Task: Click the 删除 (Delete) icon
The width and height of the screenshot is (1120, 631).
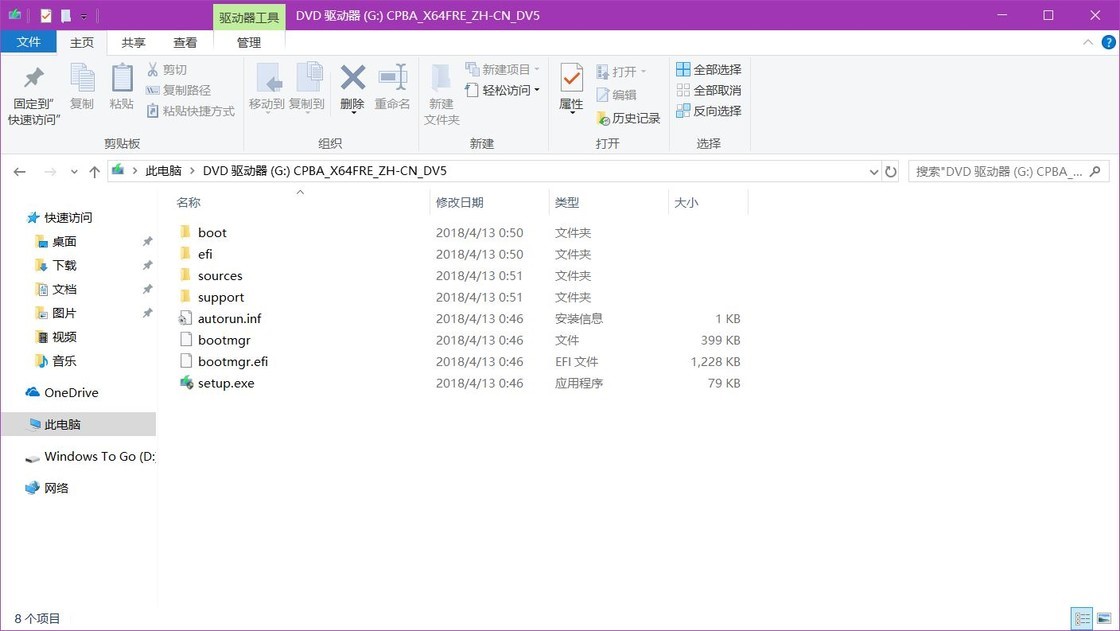Action: click(x=353, y=89)
